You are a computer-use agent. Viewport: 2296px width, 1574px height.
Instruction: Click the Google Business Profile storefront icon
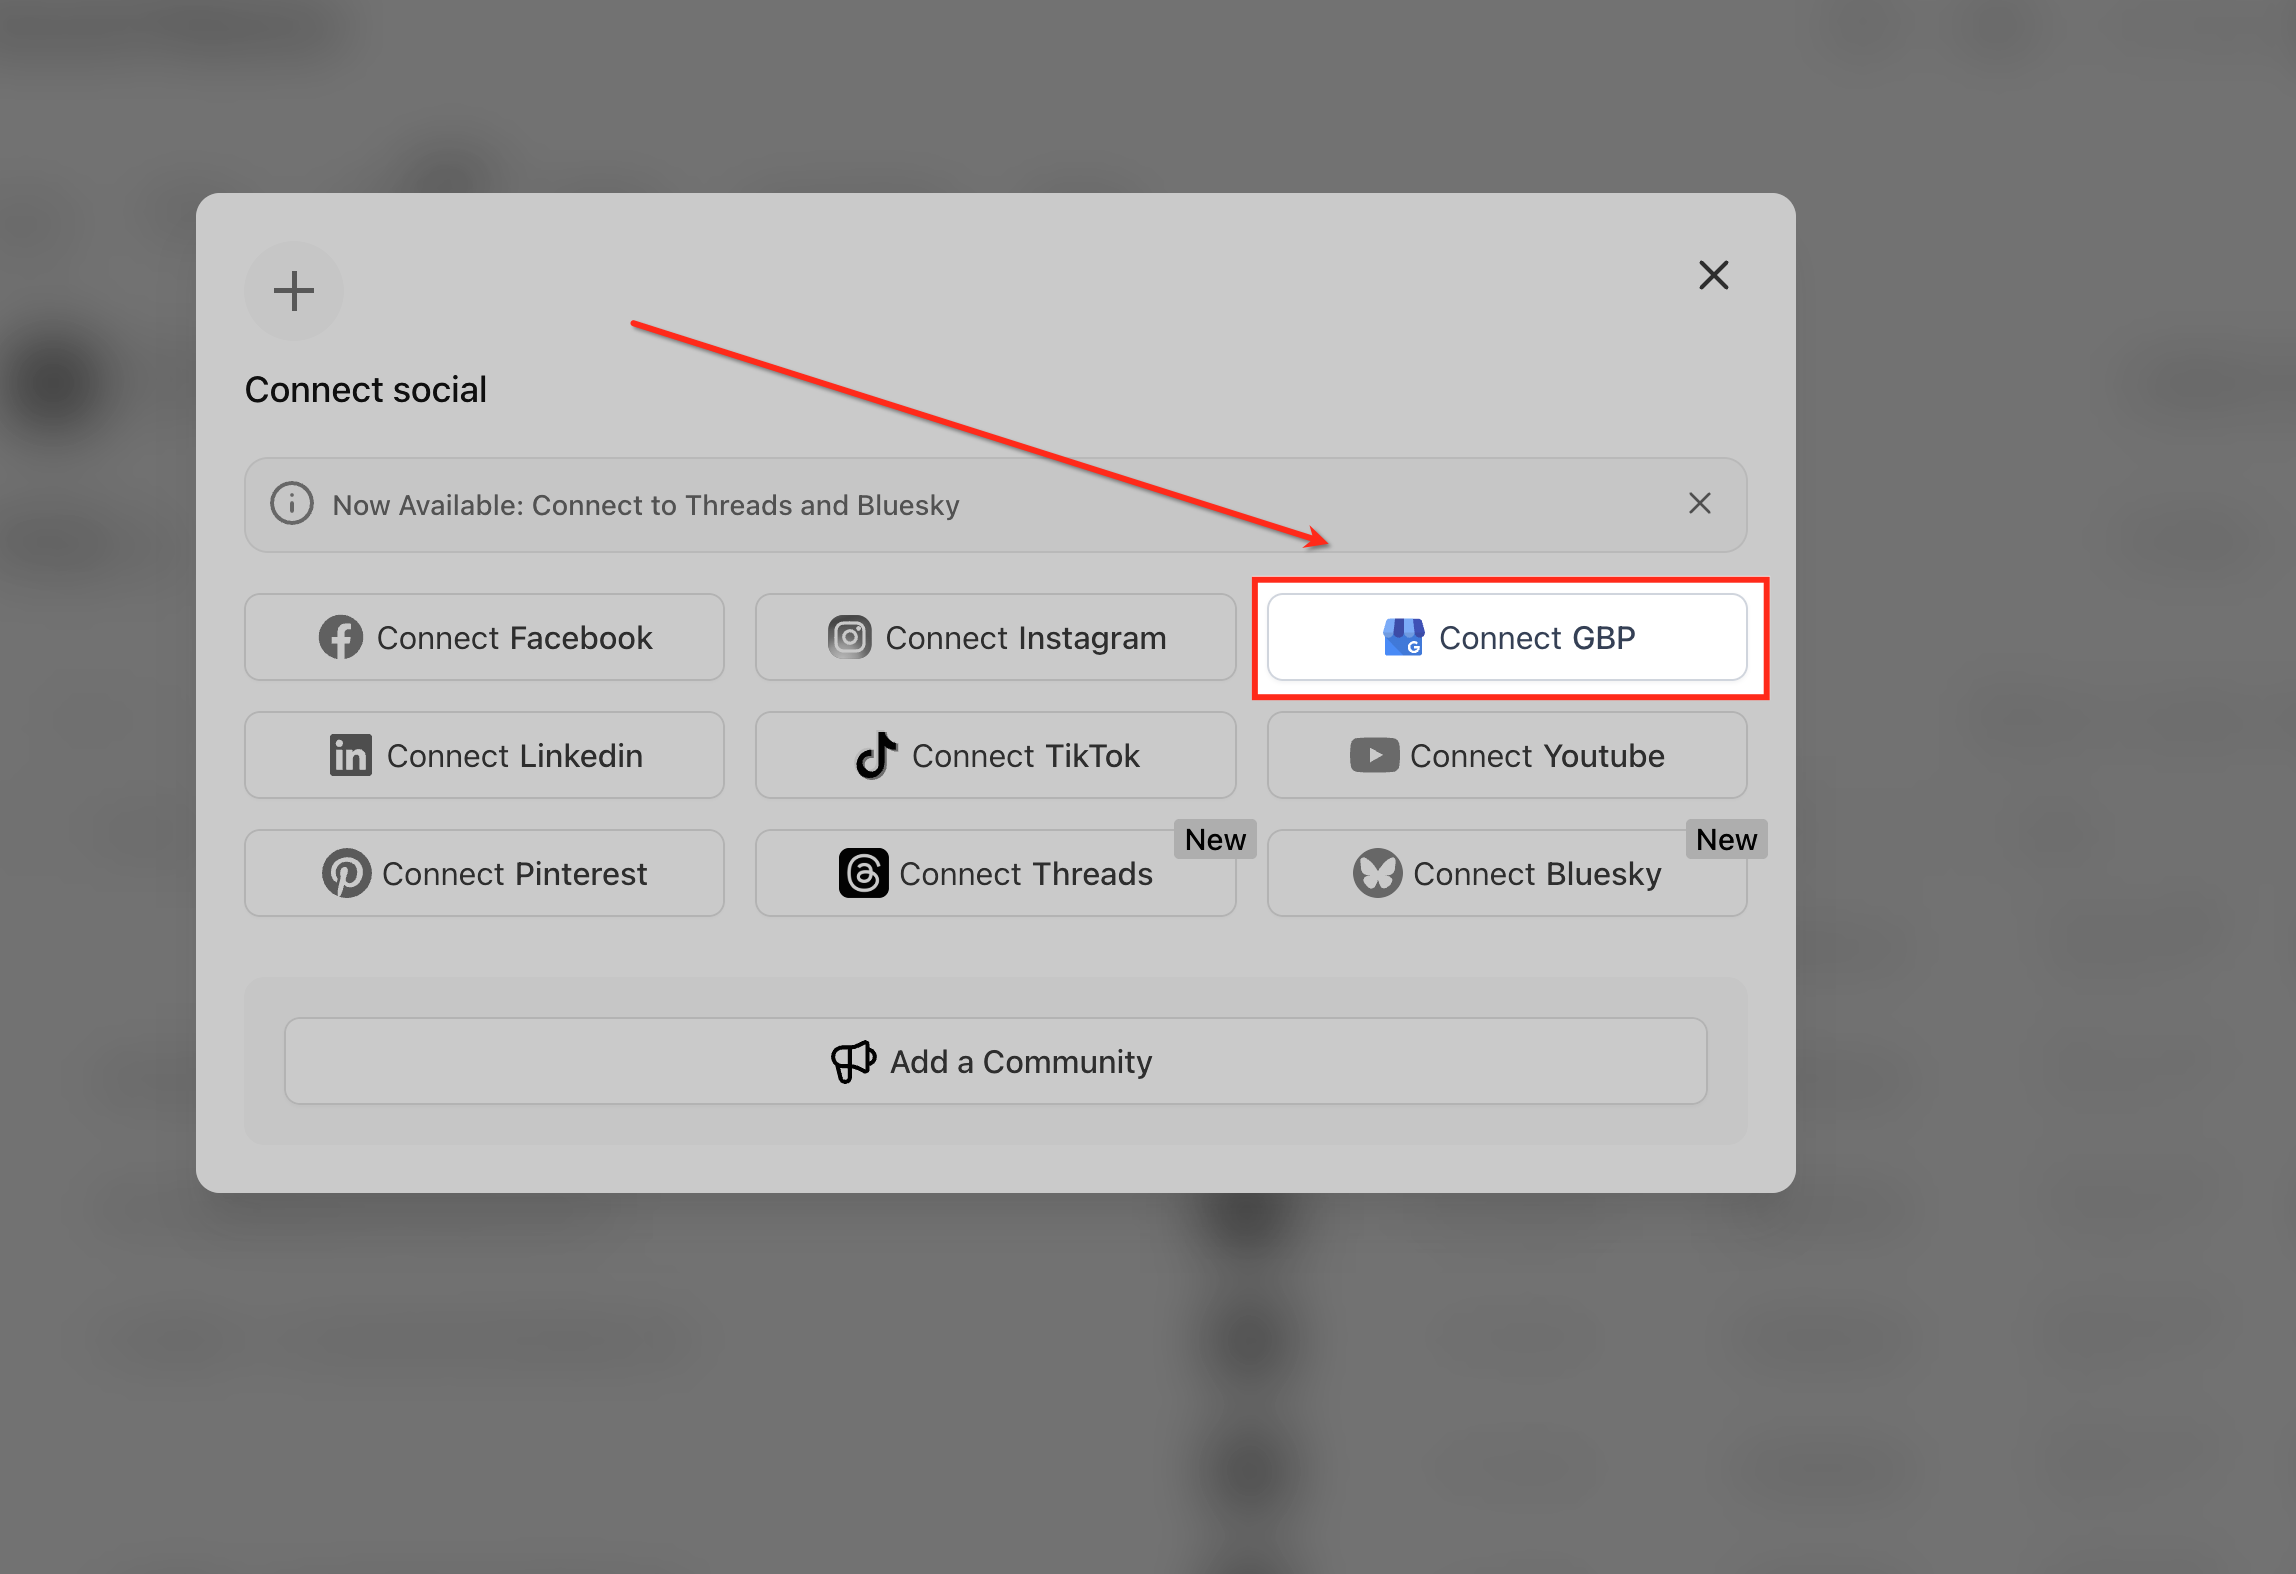(1402, 637)
